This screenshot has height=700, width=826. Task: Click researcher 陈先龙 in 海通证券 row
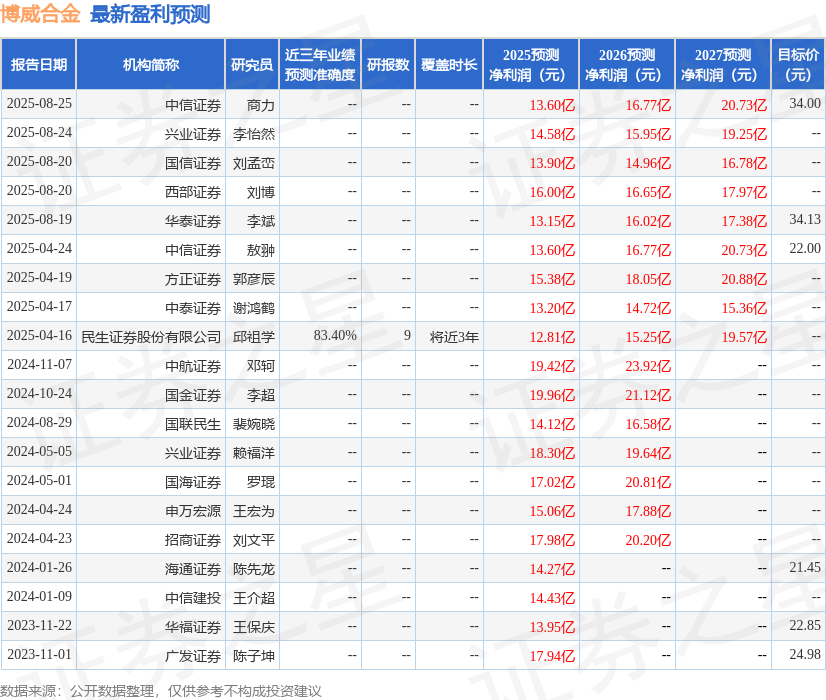pos(254,569)
